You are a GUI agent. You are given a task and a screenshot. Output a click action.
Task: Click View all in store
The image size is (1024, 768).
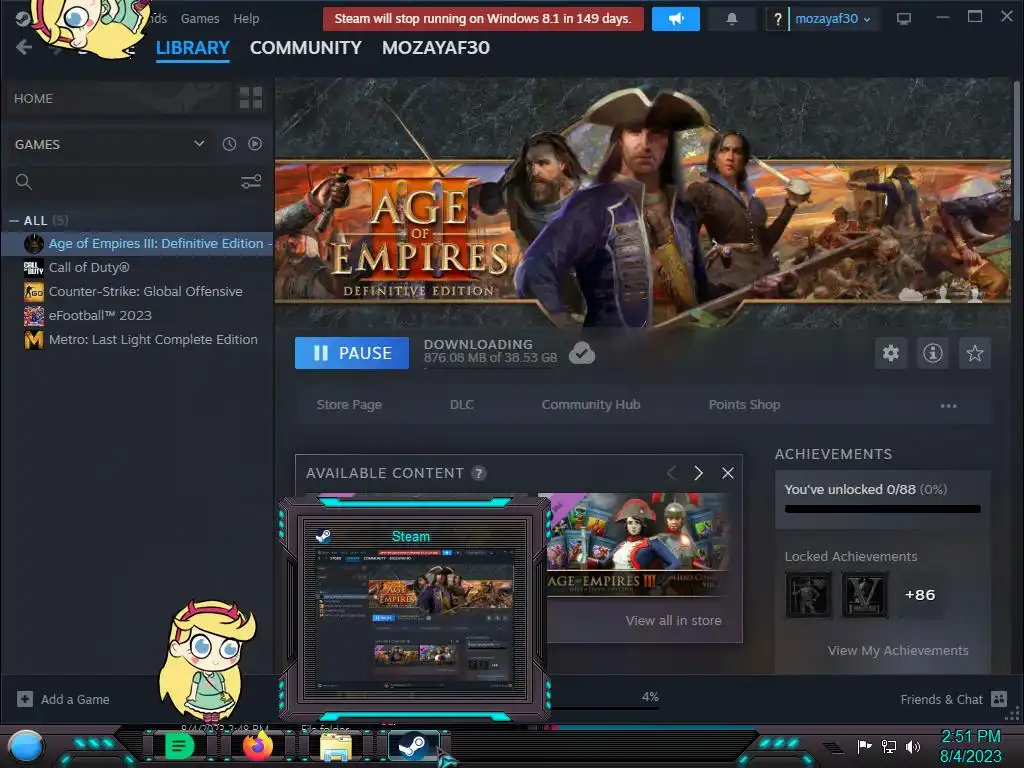point(673,620)
